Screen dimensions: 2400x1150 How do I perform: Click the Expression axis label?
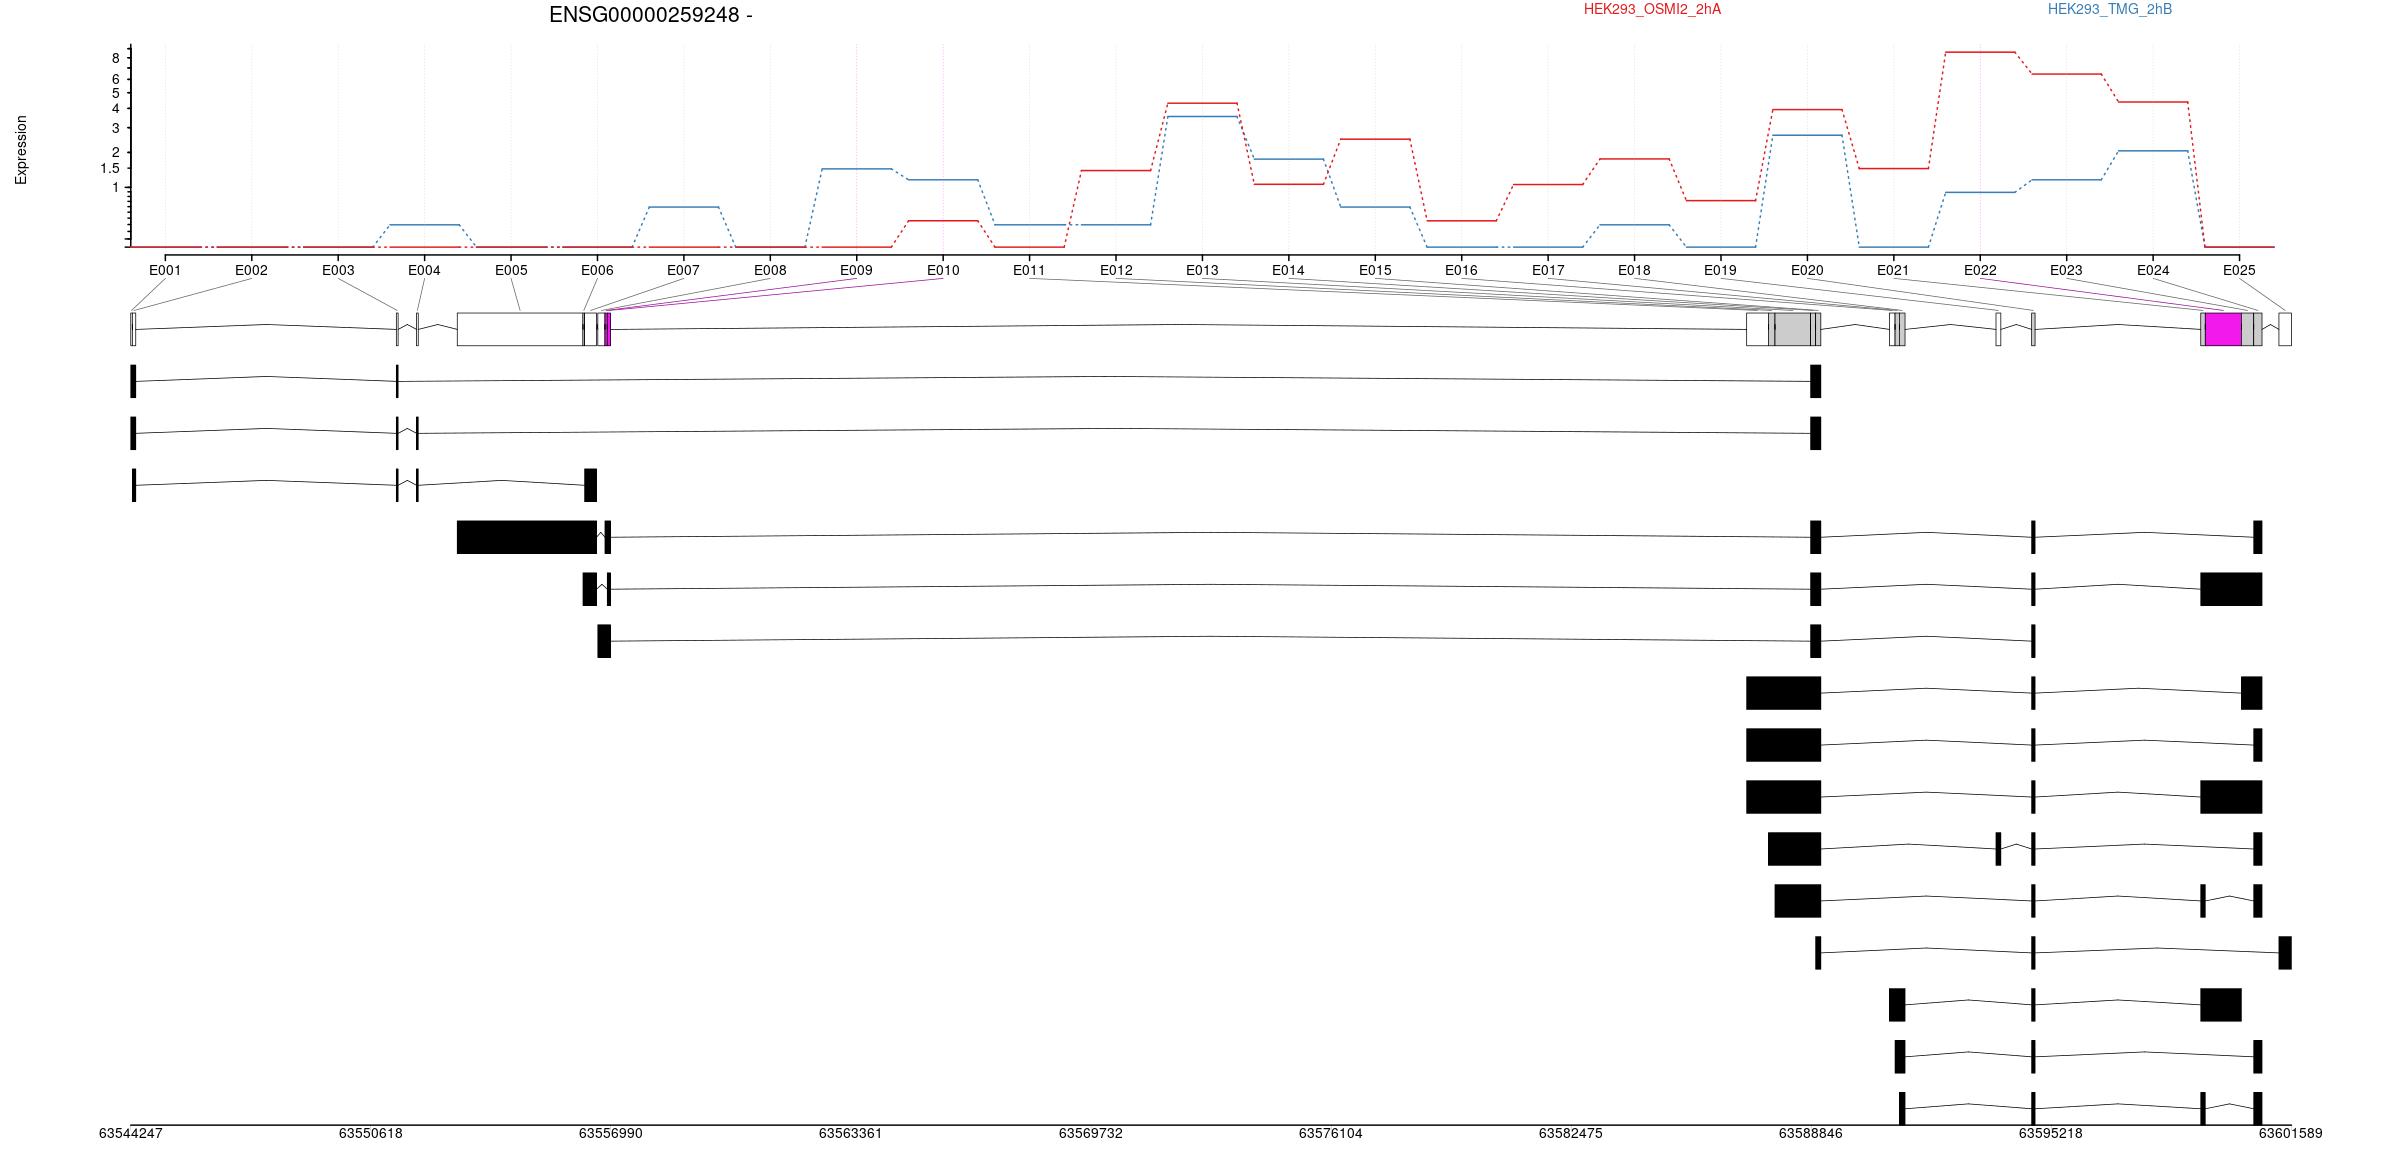tap(21, 150)
